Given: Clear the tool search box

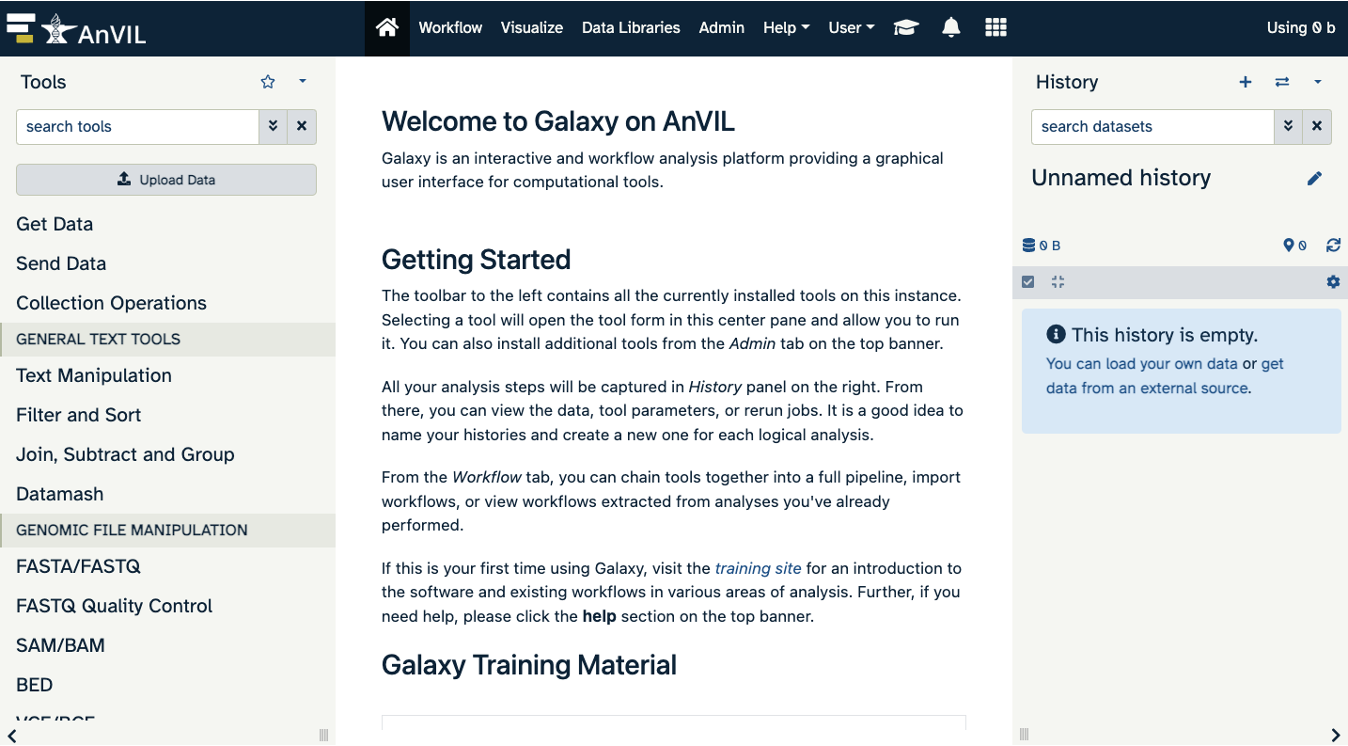Looking at the screenshot, I should coord(302,127).
